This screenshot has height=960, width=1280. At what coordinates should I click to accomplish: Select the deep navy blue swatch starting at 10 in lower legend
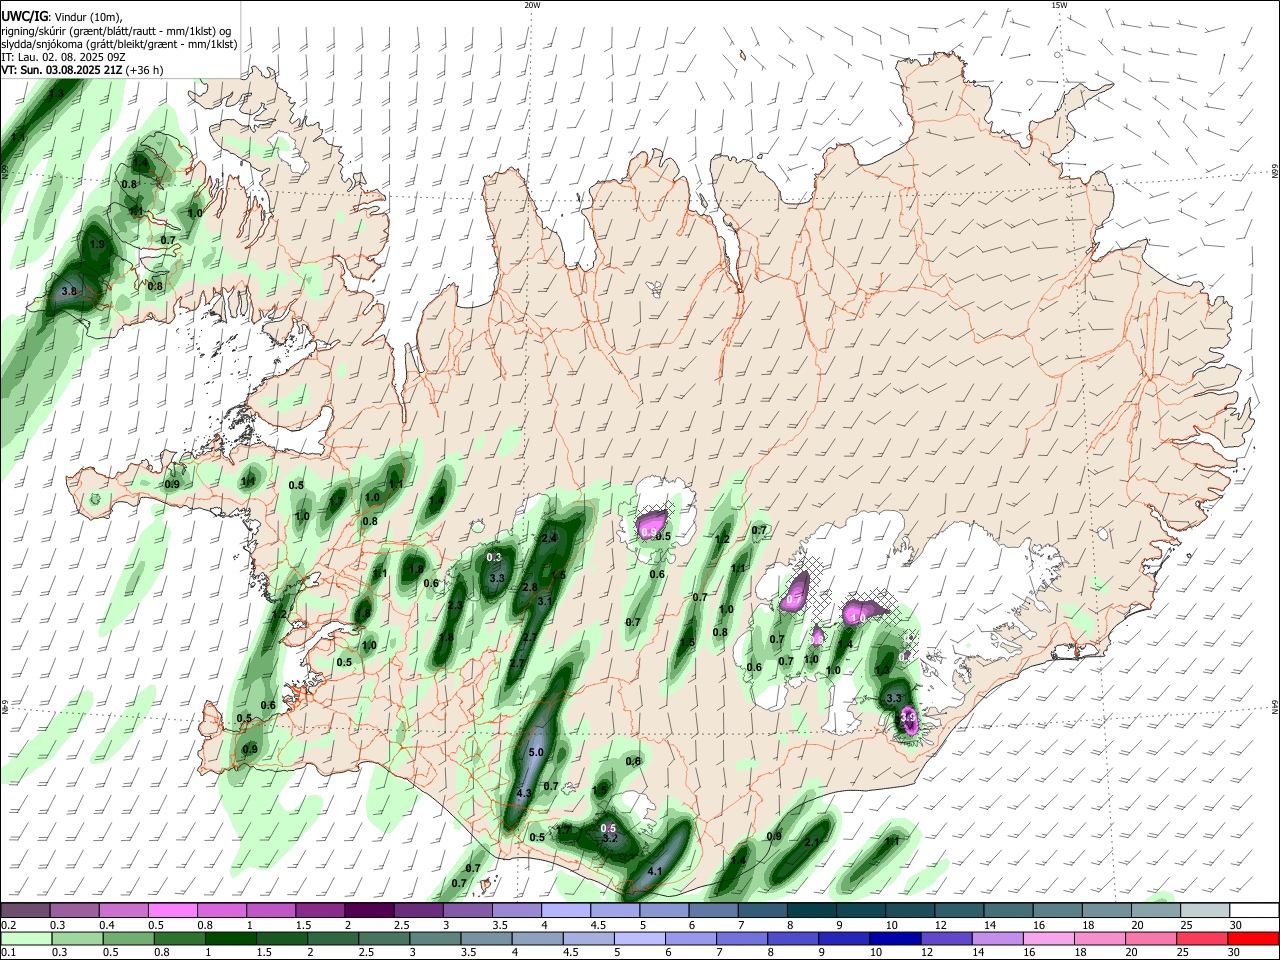point(893,938)
